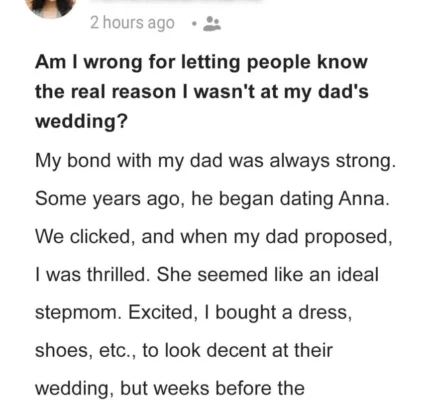Click the bold word "wedding?" in the title
The image size is (428, 400).
(x=82, y=122)
